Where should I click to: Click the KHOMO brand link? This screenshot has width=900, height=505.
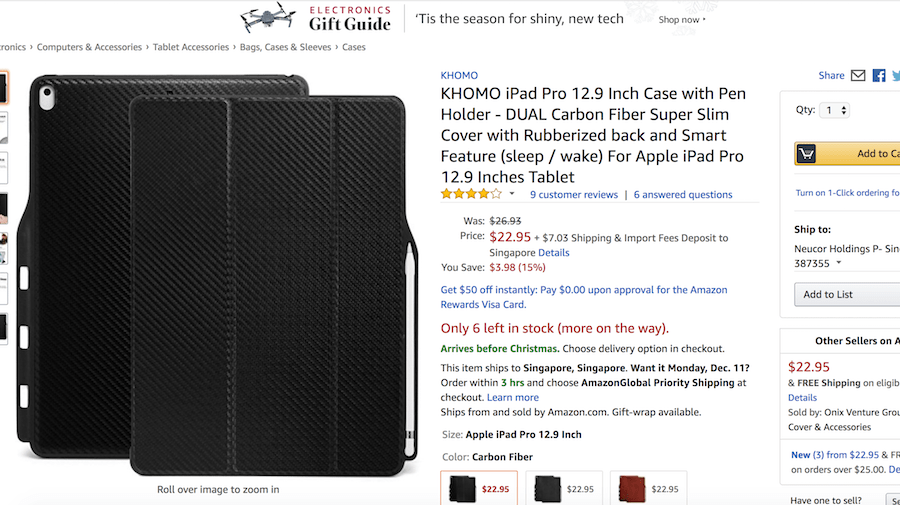click(459, 75)
